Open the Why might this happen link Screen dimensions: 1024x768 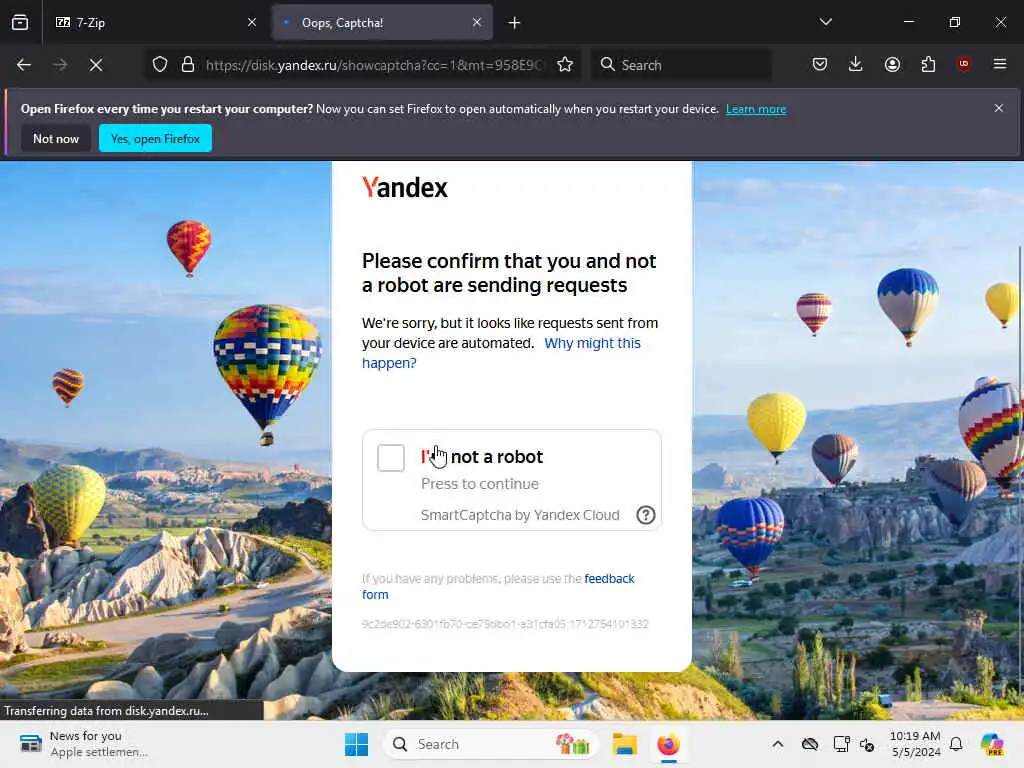pyautogui.click(x=501, y=353)
